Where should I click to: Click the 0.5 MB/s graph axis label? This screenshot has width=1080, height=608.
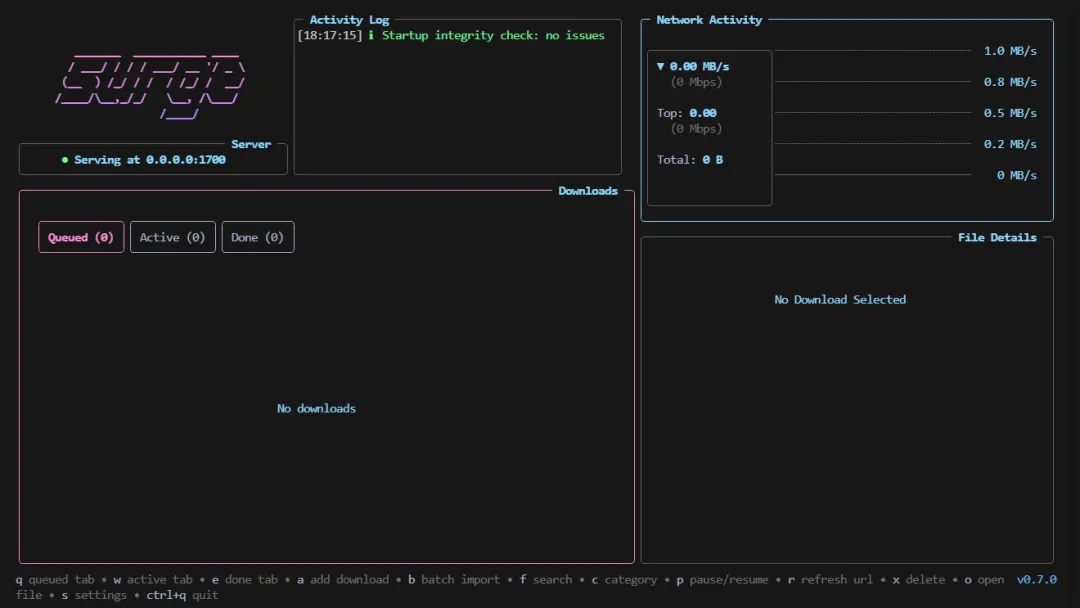pyautogui.click(x=1010, y=113)
